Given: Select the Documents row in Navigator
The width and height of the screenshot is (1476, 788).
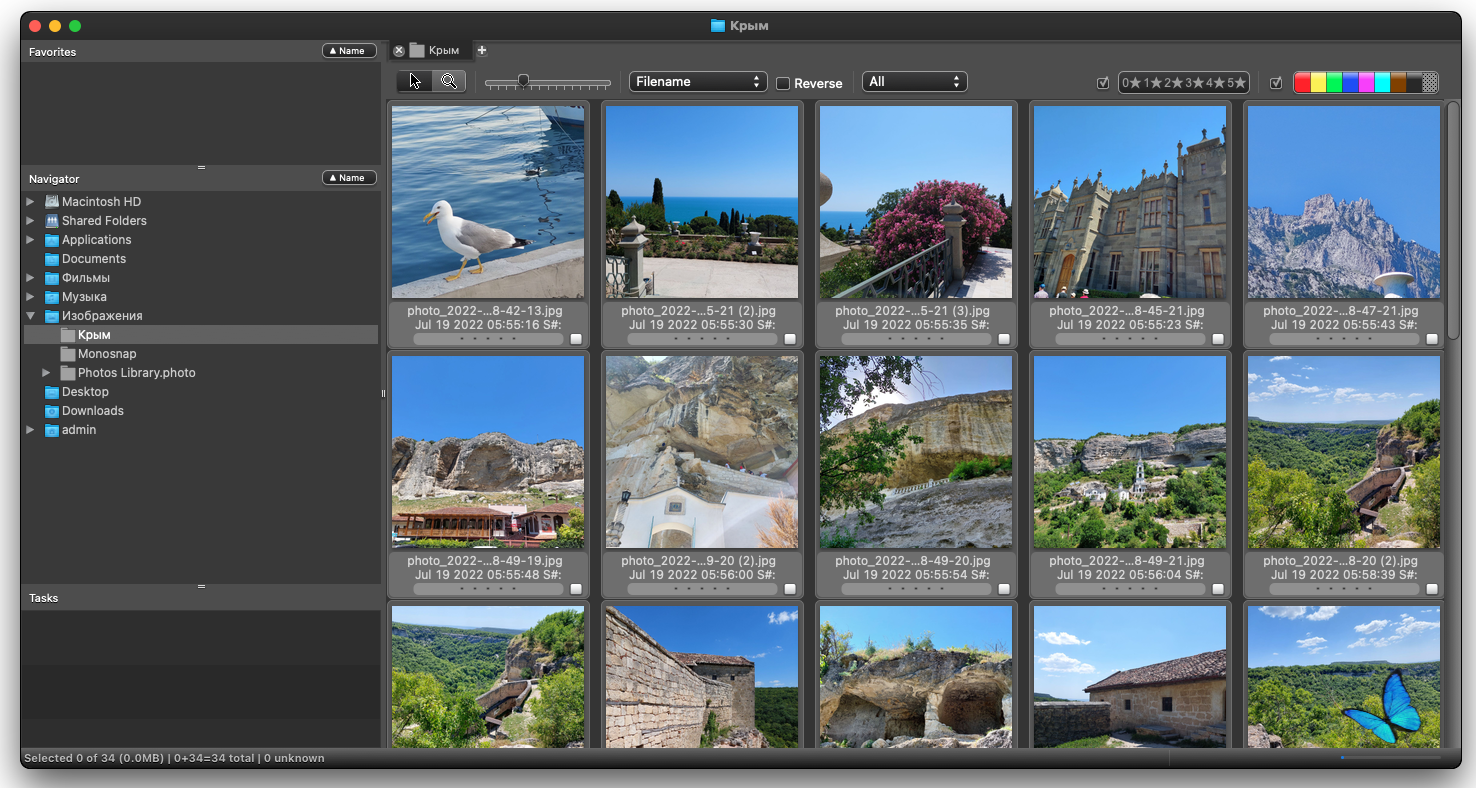Looking at the screenshot, I should 201,259.
